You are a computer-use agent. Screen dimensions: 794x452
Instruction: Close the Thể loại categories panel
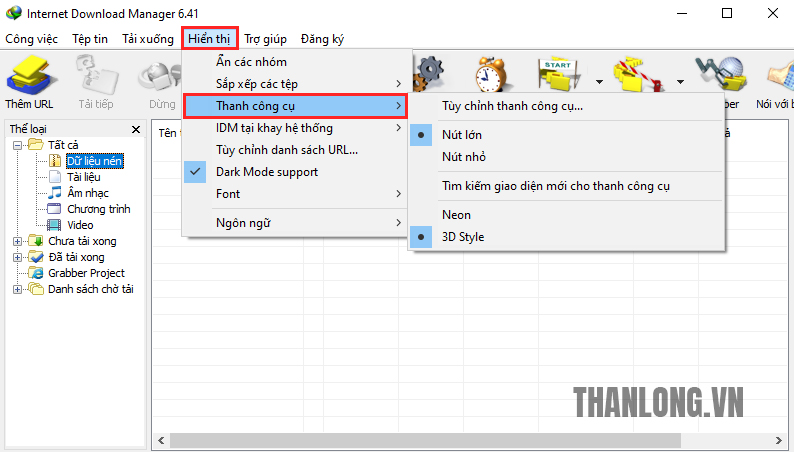coord(136,129)
